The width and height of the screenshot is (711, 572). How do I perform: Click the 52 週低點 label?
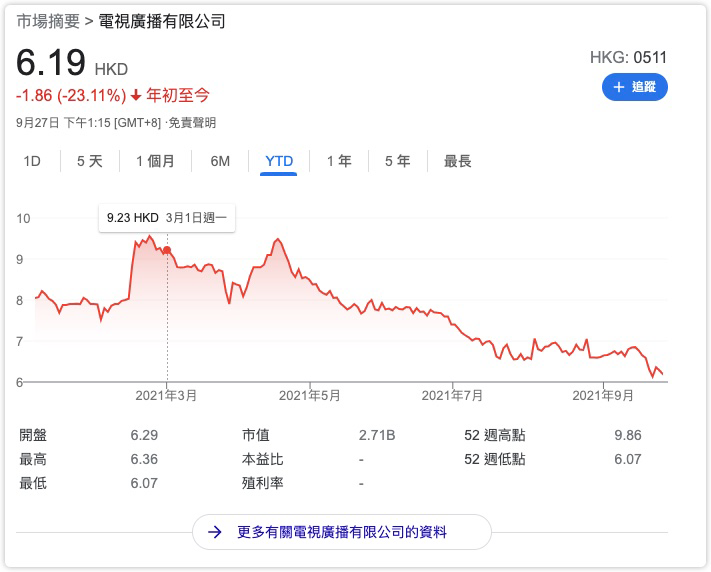495,459
